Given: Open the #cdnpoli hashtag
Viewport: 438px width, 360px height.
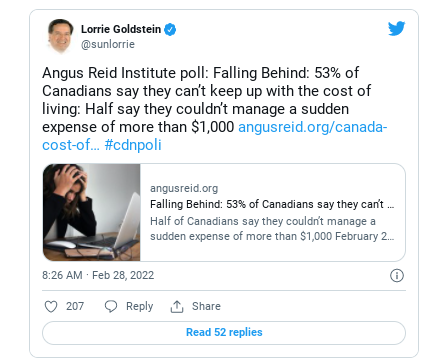Looking at the screenshot, I should pos(133,145).
